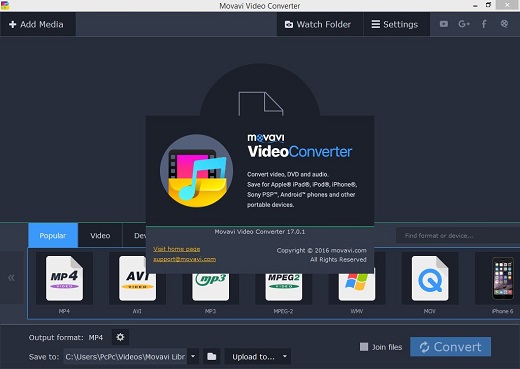This screenshot has height=369, width=520.
Task: Click the Movavi Video Converter logo
Action: 197,171
